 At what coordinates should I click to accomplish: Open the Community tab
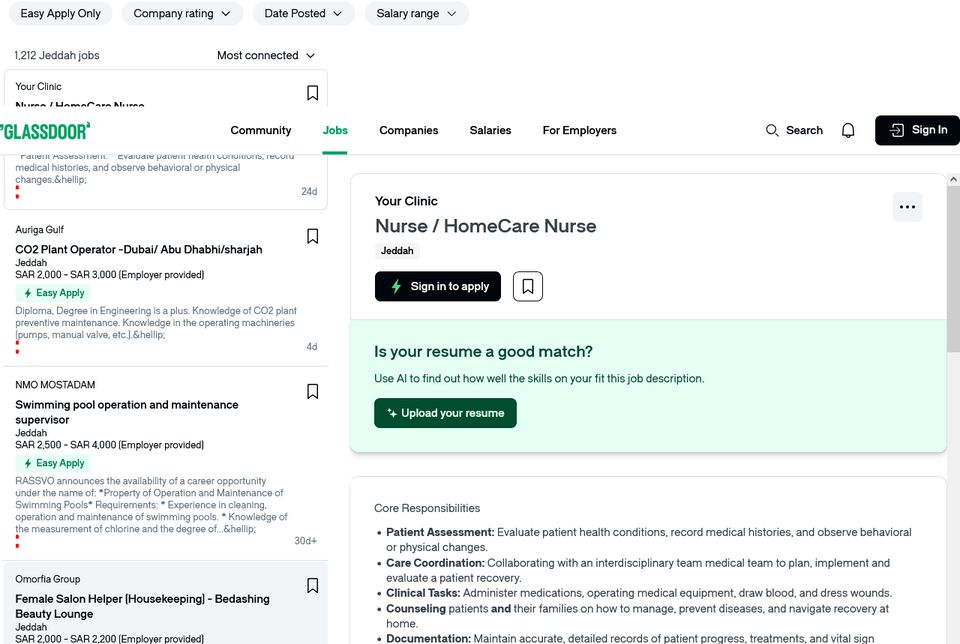tap(261, 130)
